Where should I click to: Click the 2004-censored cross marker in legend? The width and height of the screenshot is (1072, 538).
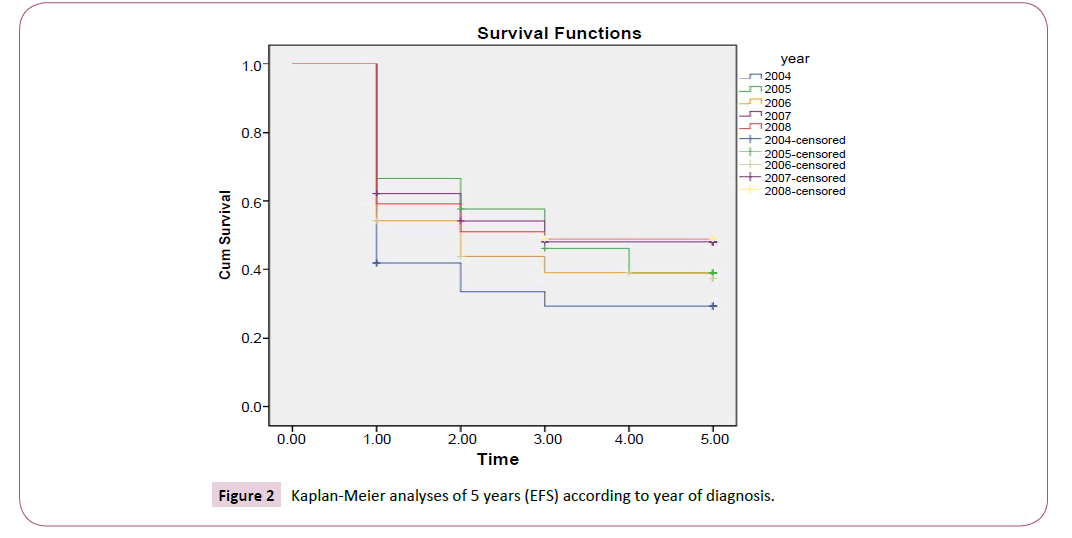[750, 140]
